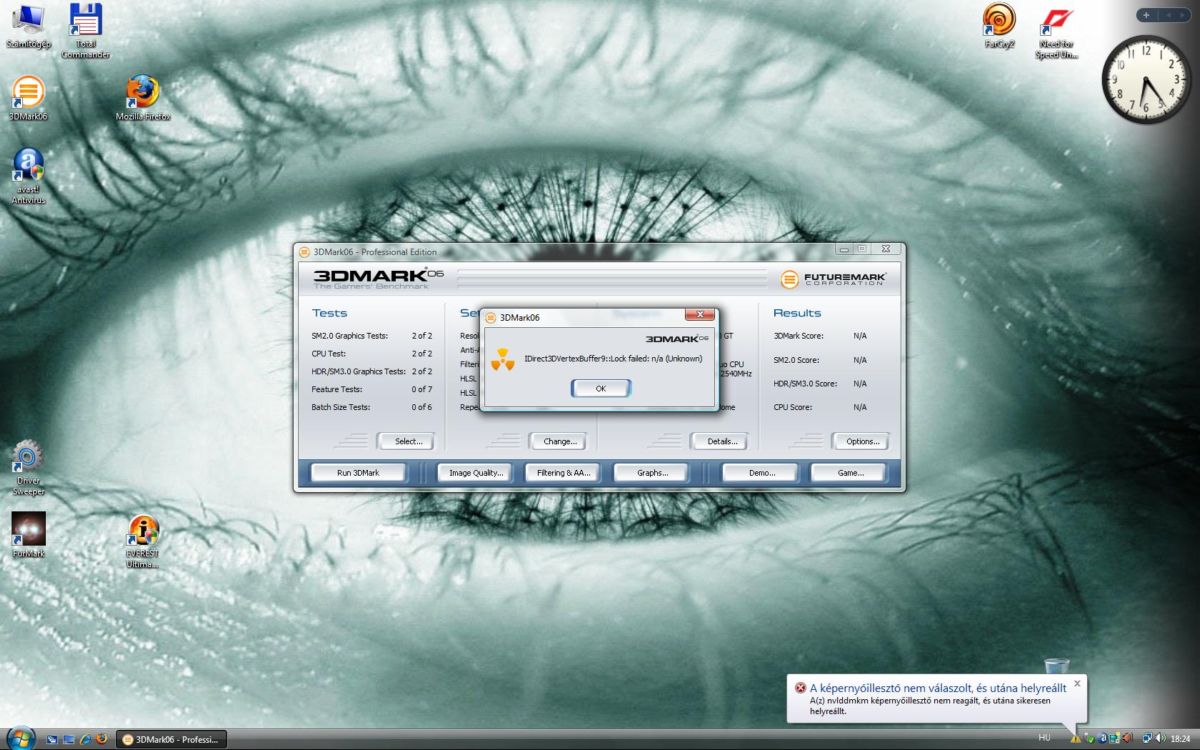The height and width of the screenshot is (750, 1200).
Task: Dismiss the display driver notification balloon
Action: coord(1077,685)
